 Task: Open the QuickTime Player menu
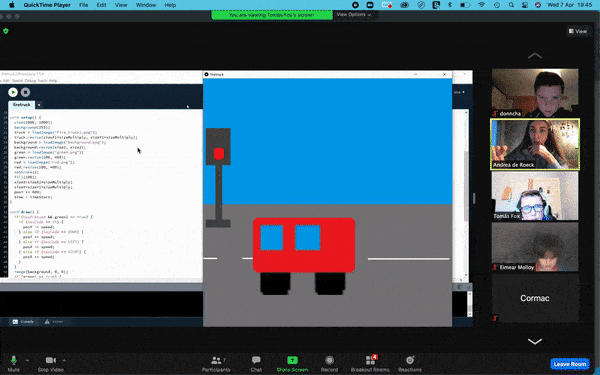[x=47, y=5]
